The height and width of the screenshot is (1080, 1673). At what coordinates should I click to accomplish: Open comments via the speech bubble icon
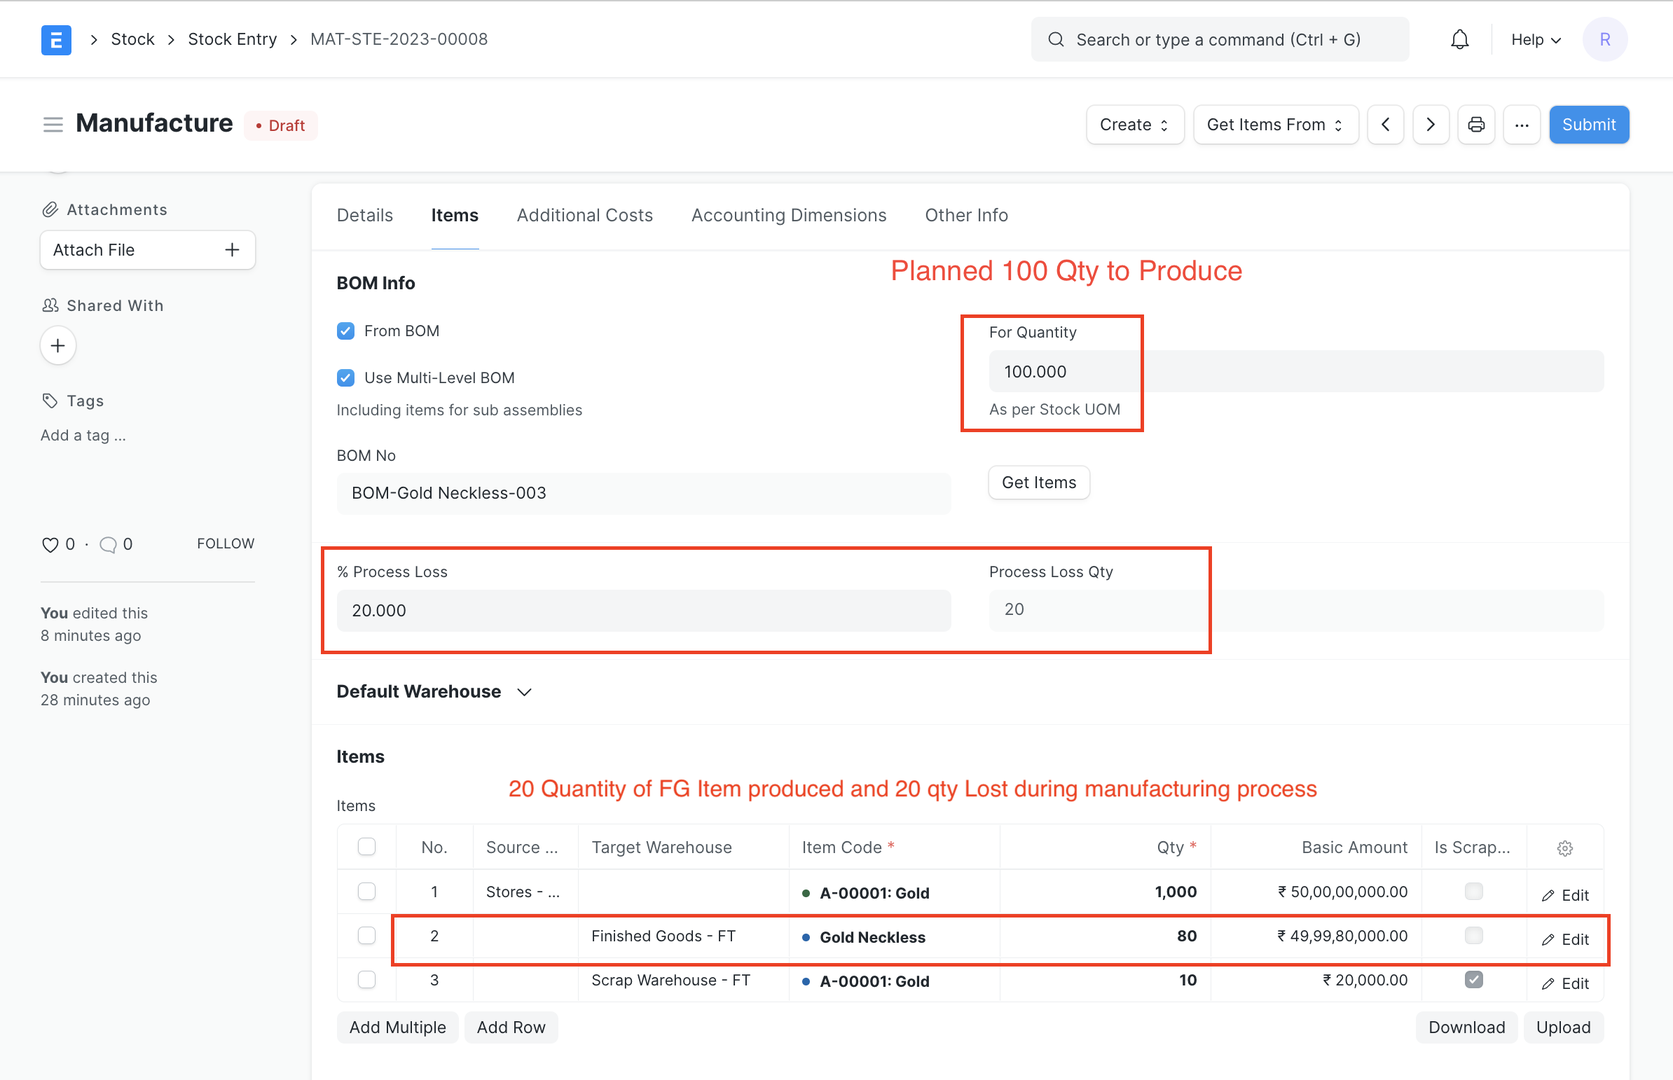[110, 544]
